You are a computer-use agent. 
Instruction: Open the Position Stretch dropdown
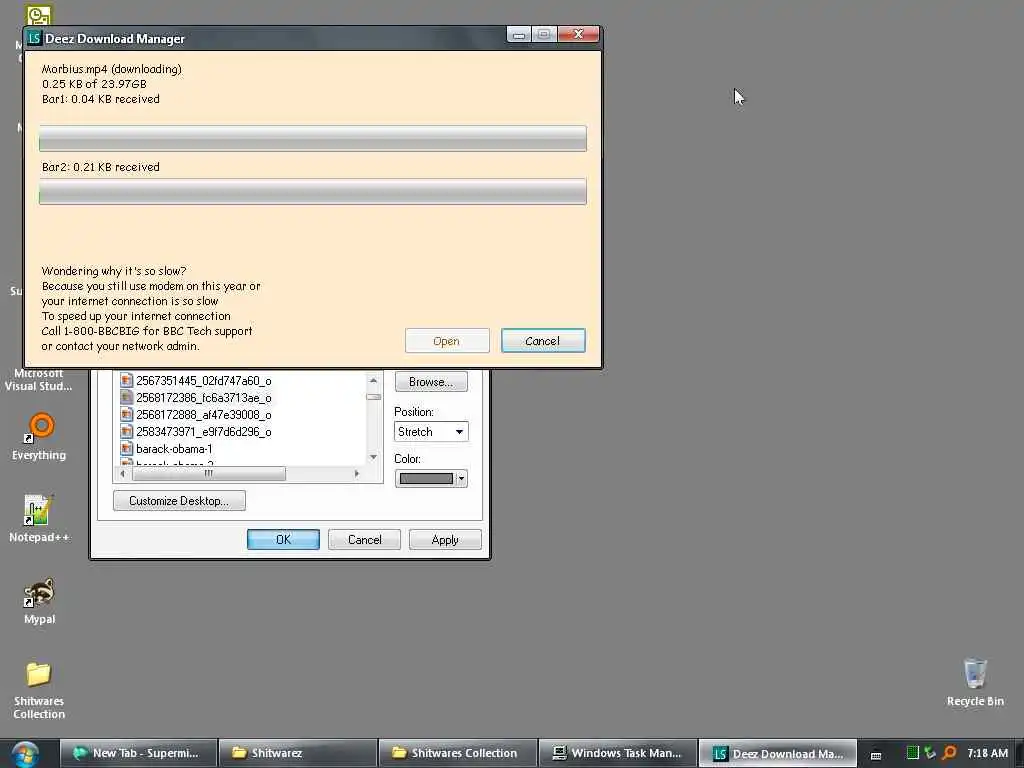coord(431,432)
